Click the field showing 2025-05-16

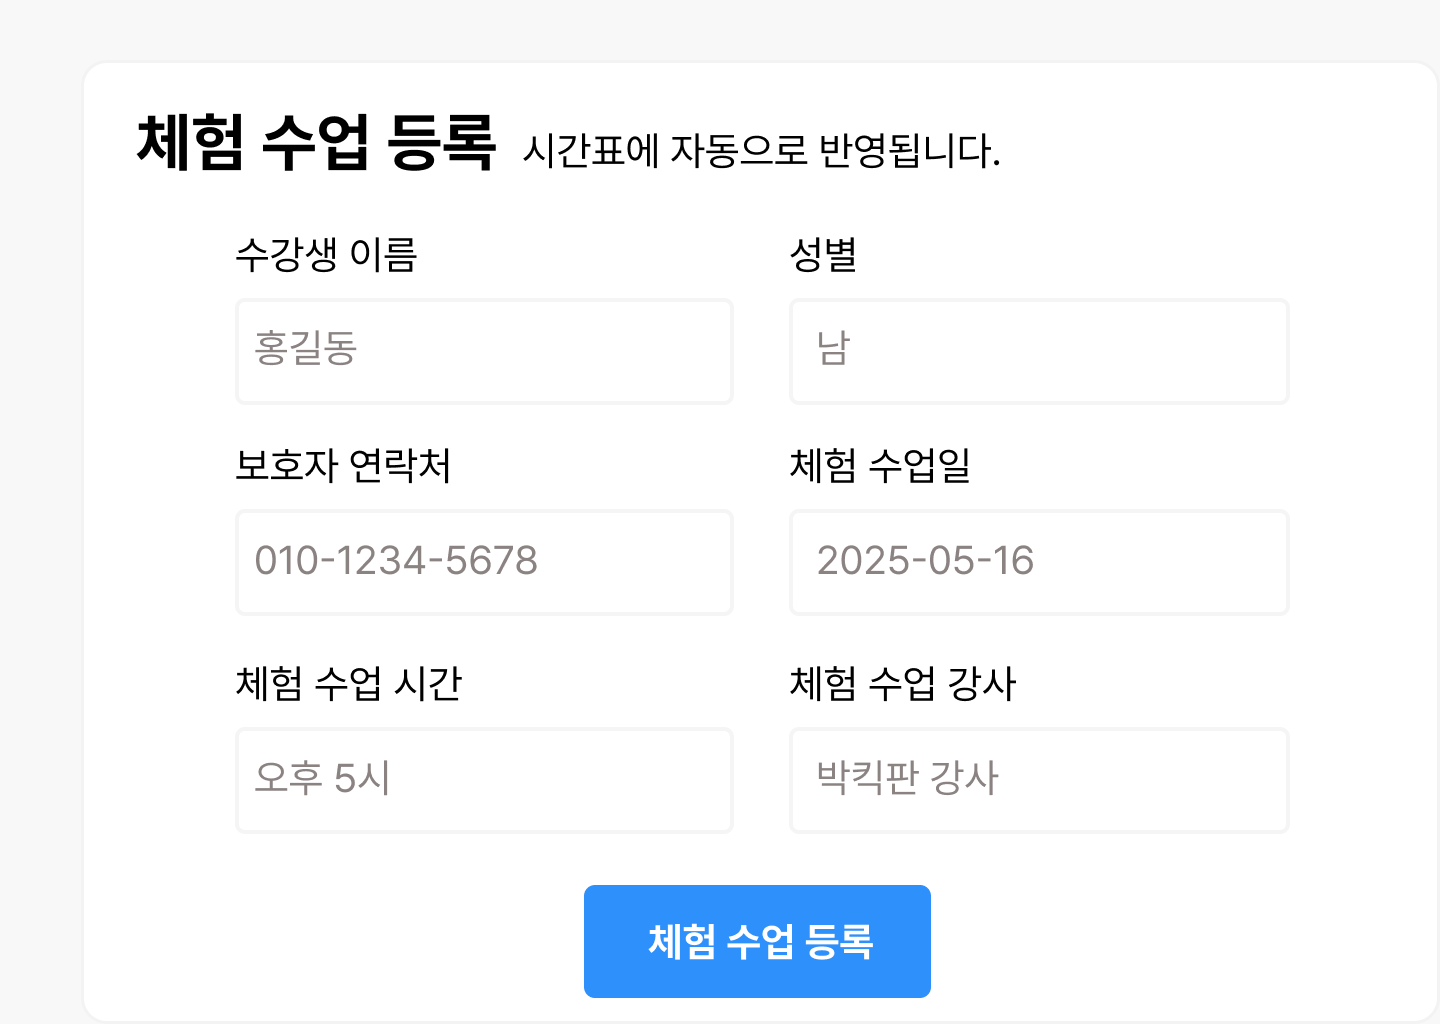click(x=1039, y=562)
